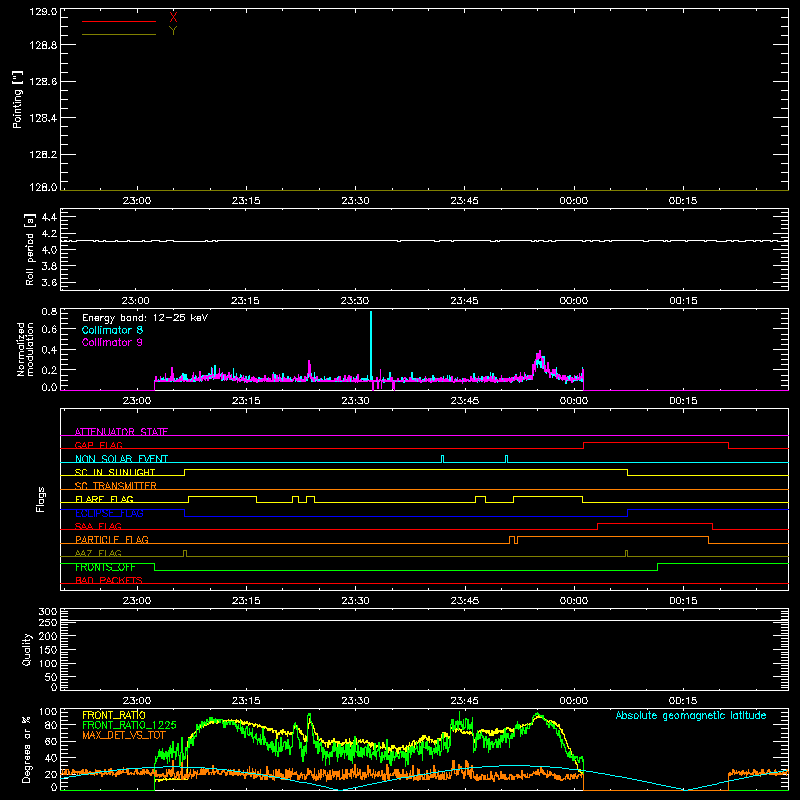800x800 pixels.
Task: Click the SAA_FLAG label
Action: pos(98,526)
